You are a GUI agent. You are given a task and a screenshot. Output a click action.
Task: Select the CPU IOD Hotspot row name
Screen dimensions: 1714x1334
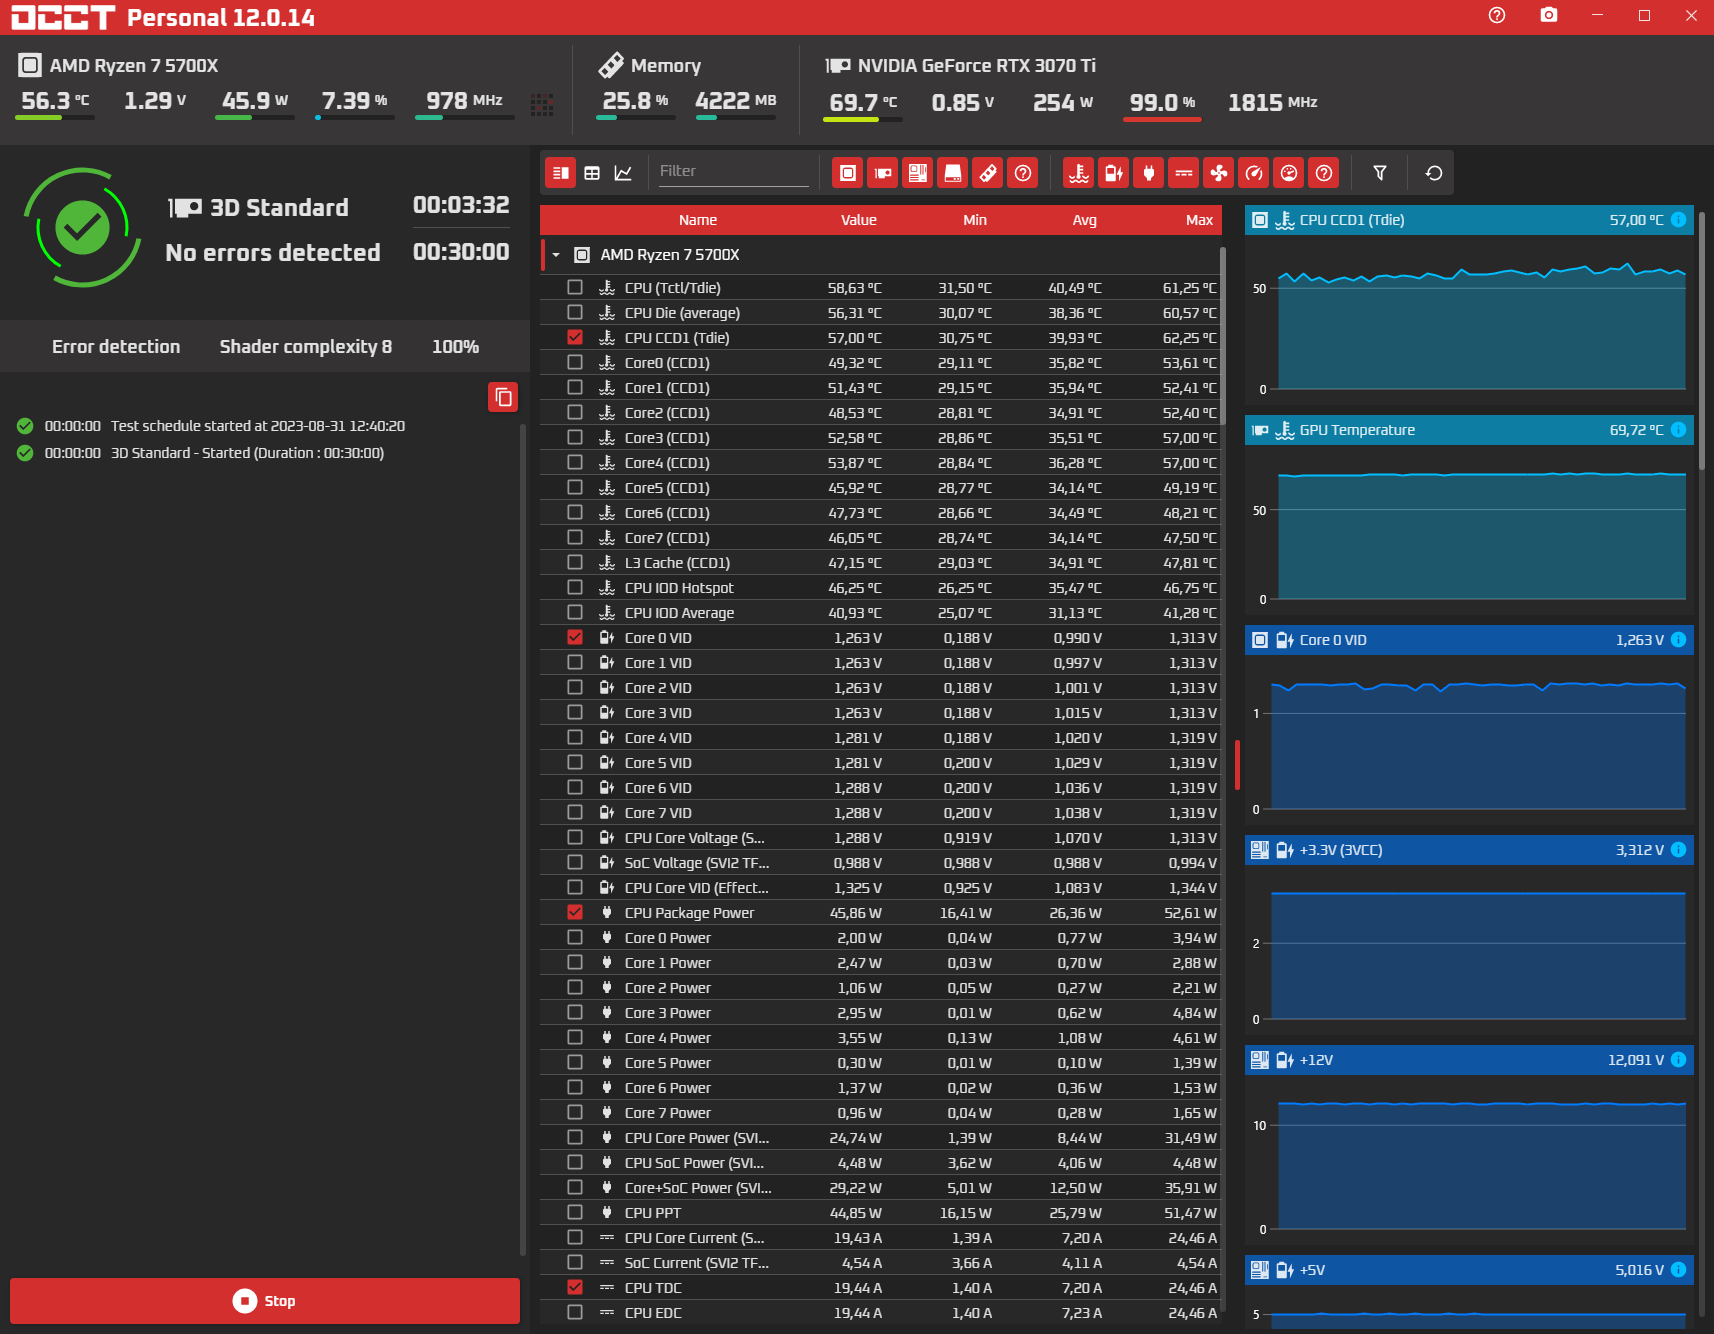coord(679,588)
